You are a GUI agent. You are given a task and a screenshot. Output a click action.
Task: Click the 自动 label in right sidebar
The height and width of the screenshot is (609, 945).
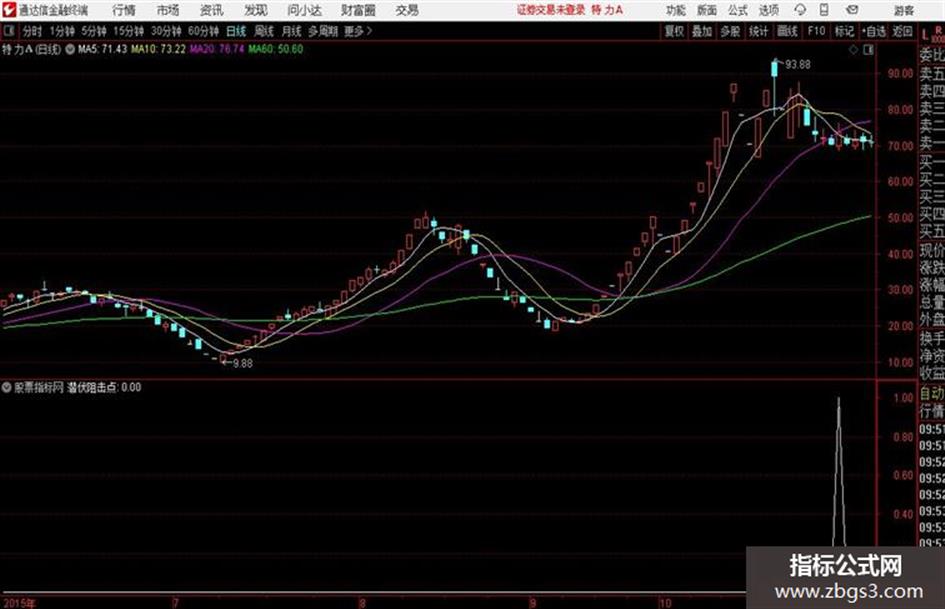pos(932,394)
